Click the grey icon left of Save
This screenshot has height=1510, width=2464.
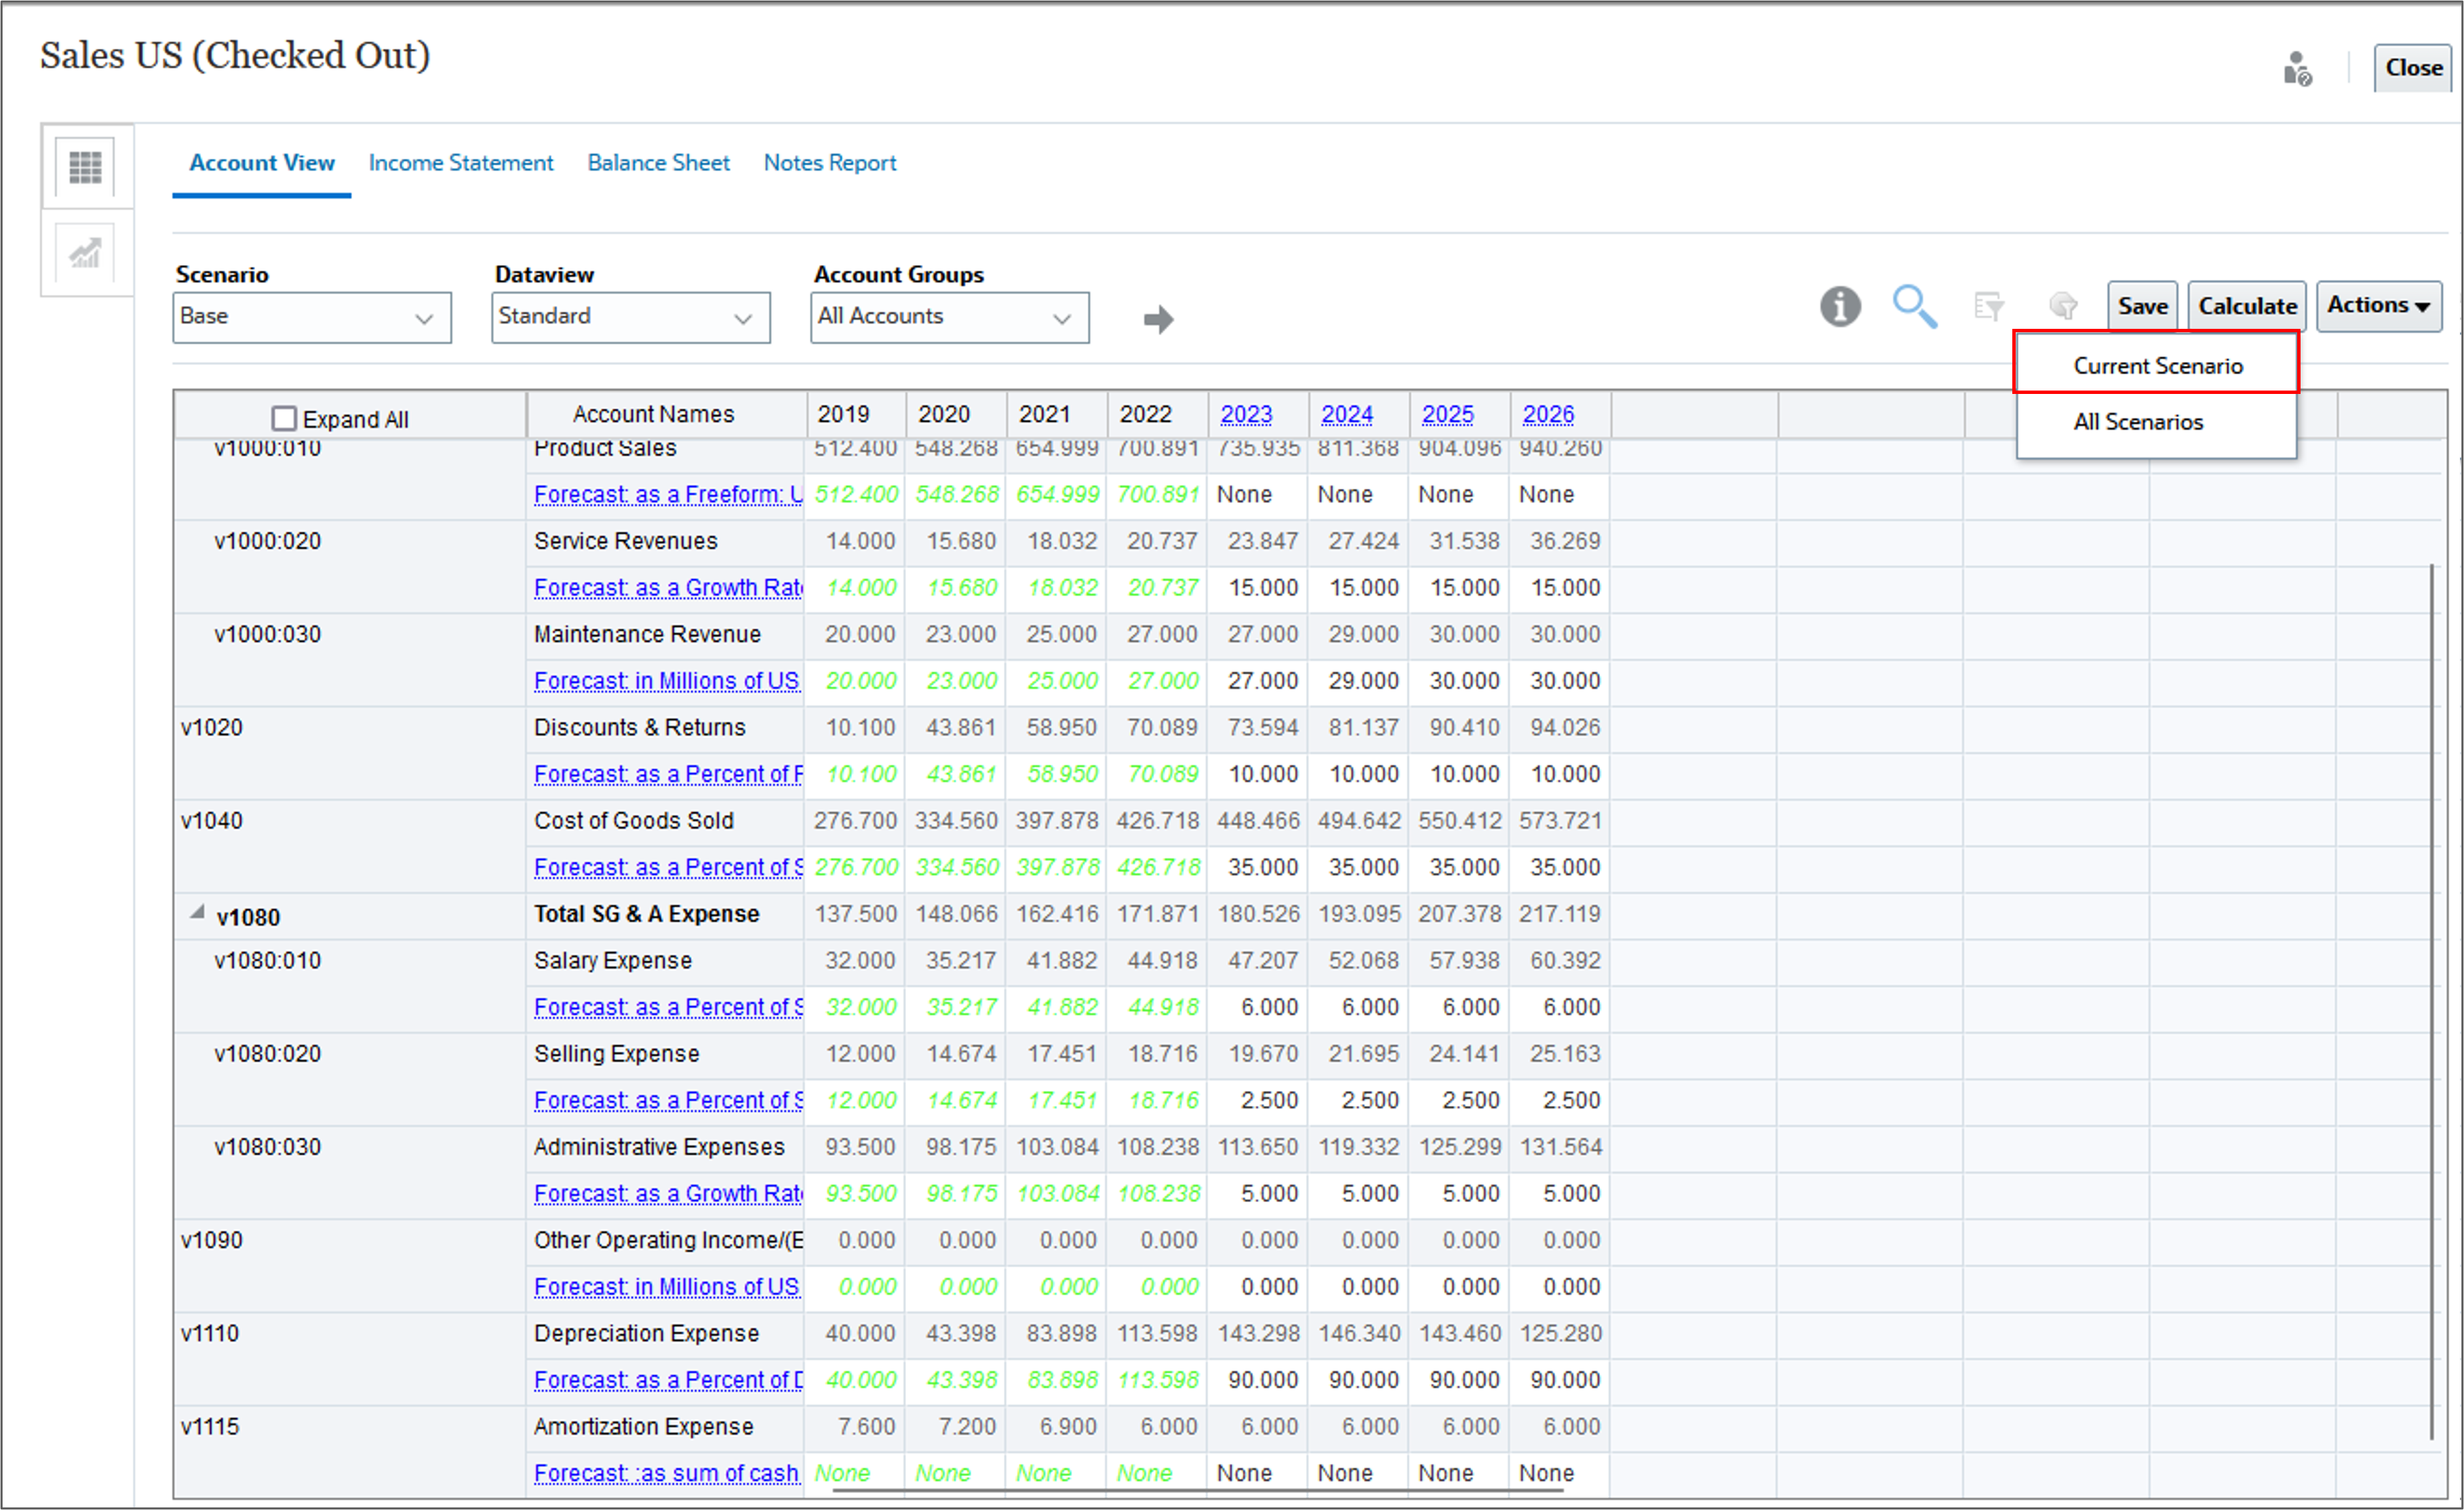click(2063, 305)
